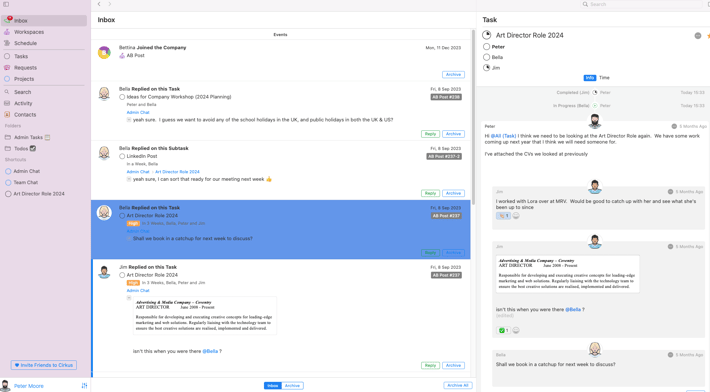Viewport: 710px width, 392px height.
Task: Open options icon on Peter's message
Action: tap(674, 126)
